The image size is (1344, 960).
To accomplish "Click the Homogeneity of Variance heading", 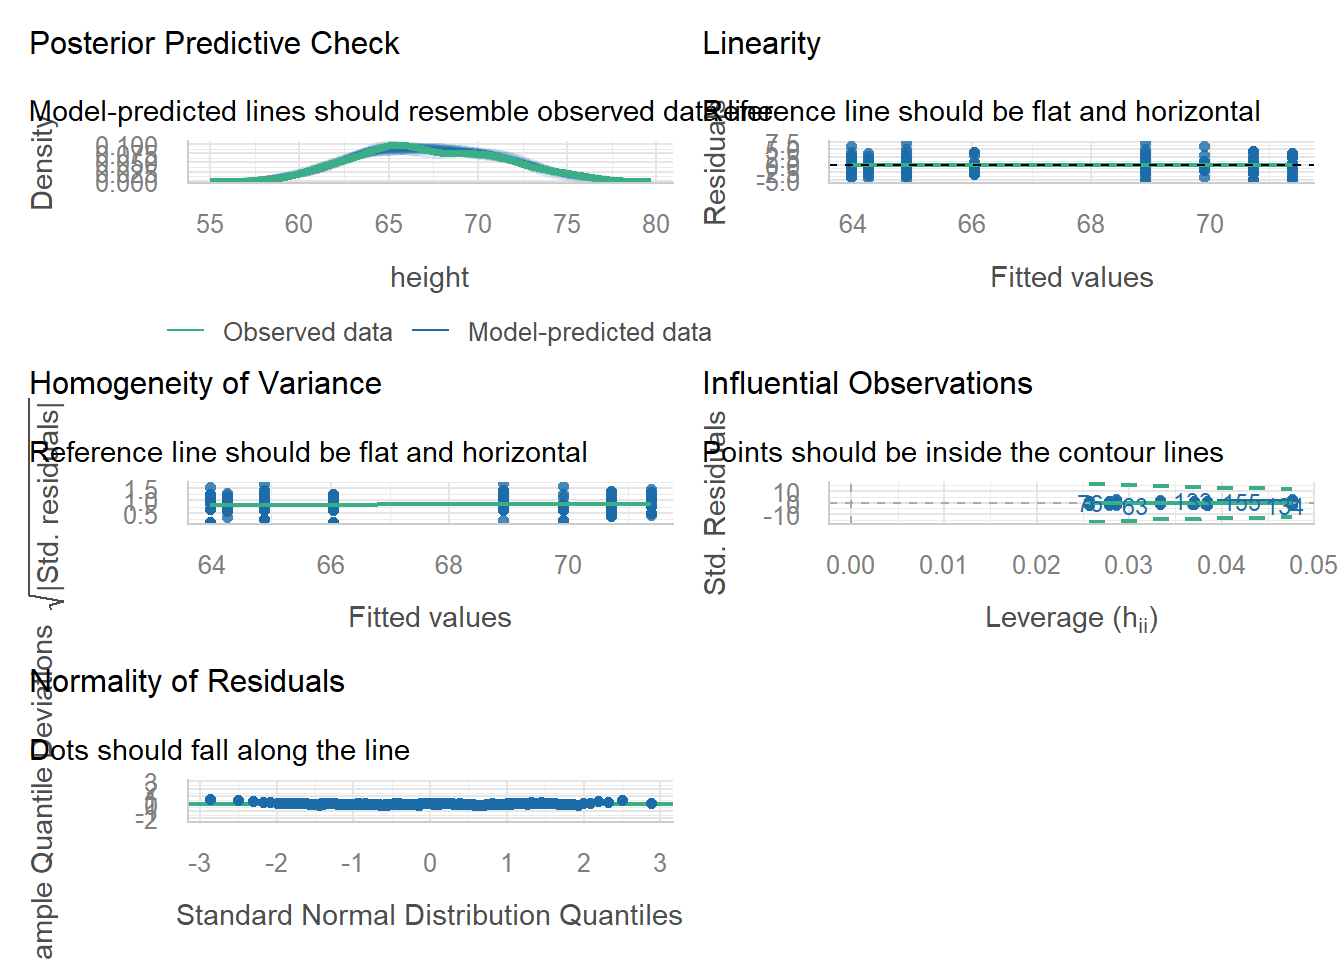I will [205, 384].
